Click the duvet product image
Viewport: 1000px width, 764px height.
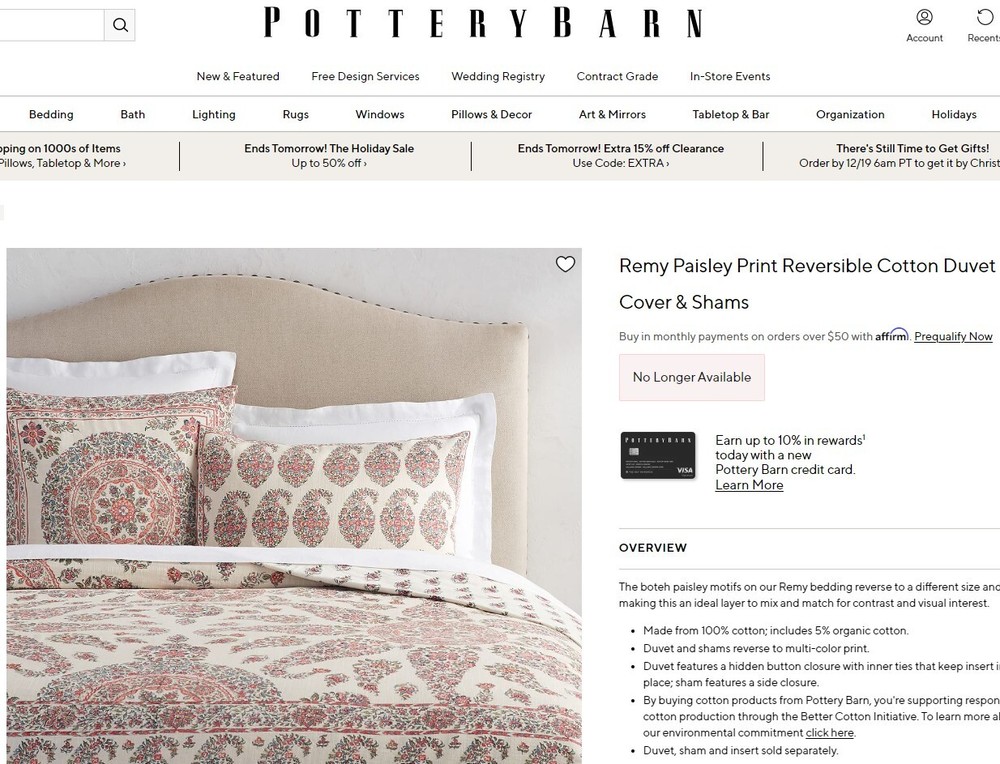coord(294,506)
